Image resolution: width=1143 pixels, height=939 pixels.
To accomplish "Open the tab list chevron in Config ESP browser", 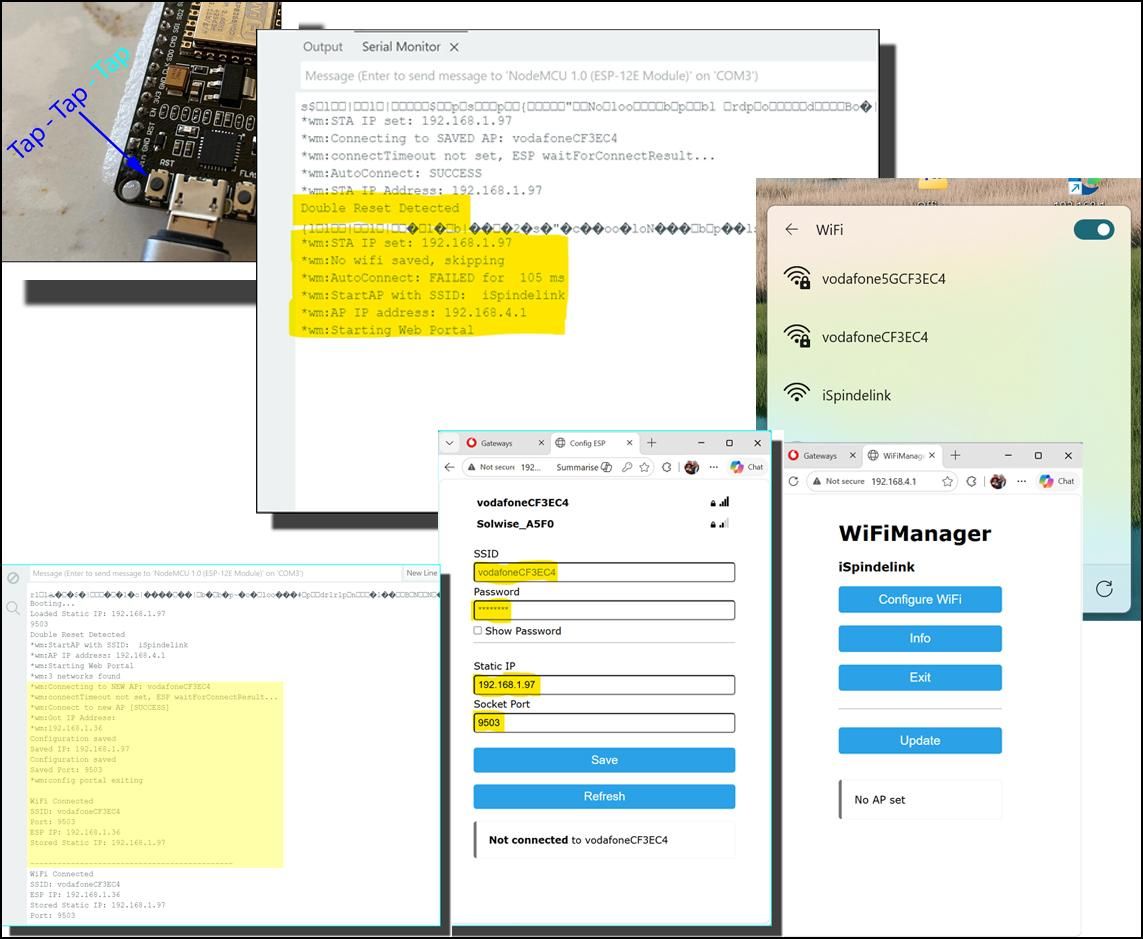I will point(449,443).
